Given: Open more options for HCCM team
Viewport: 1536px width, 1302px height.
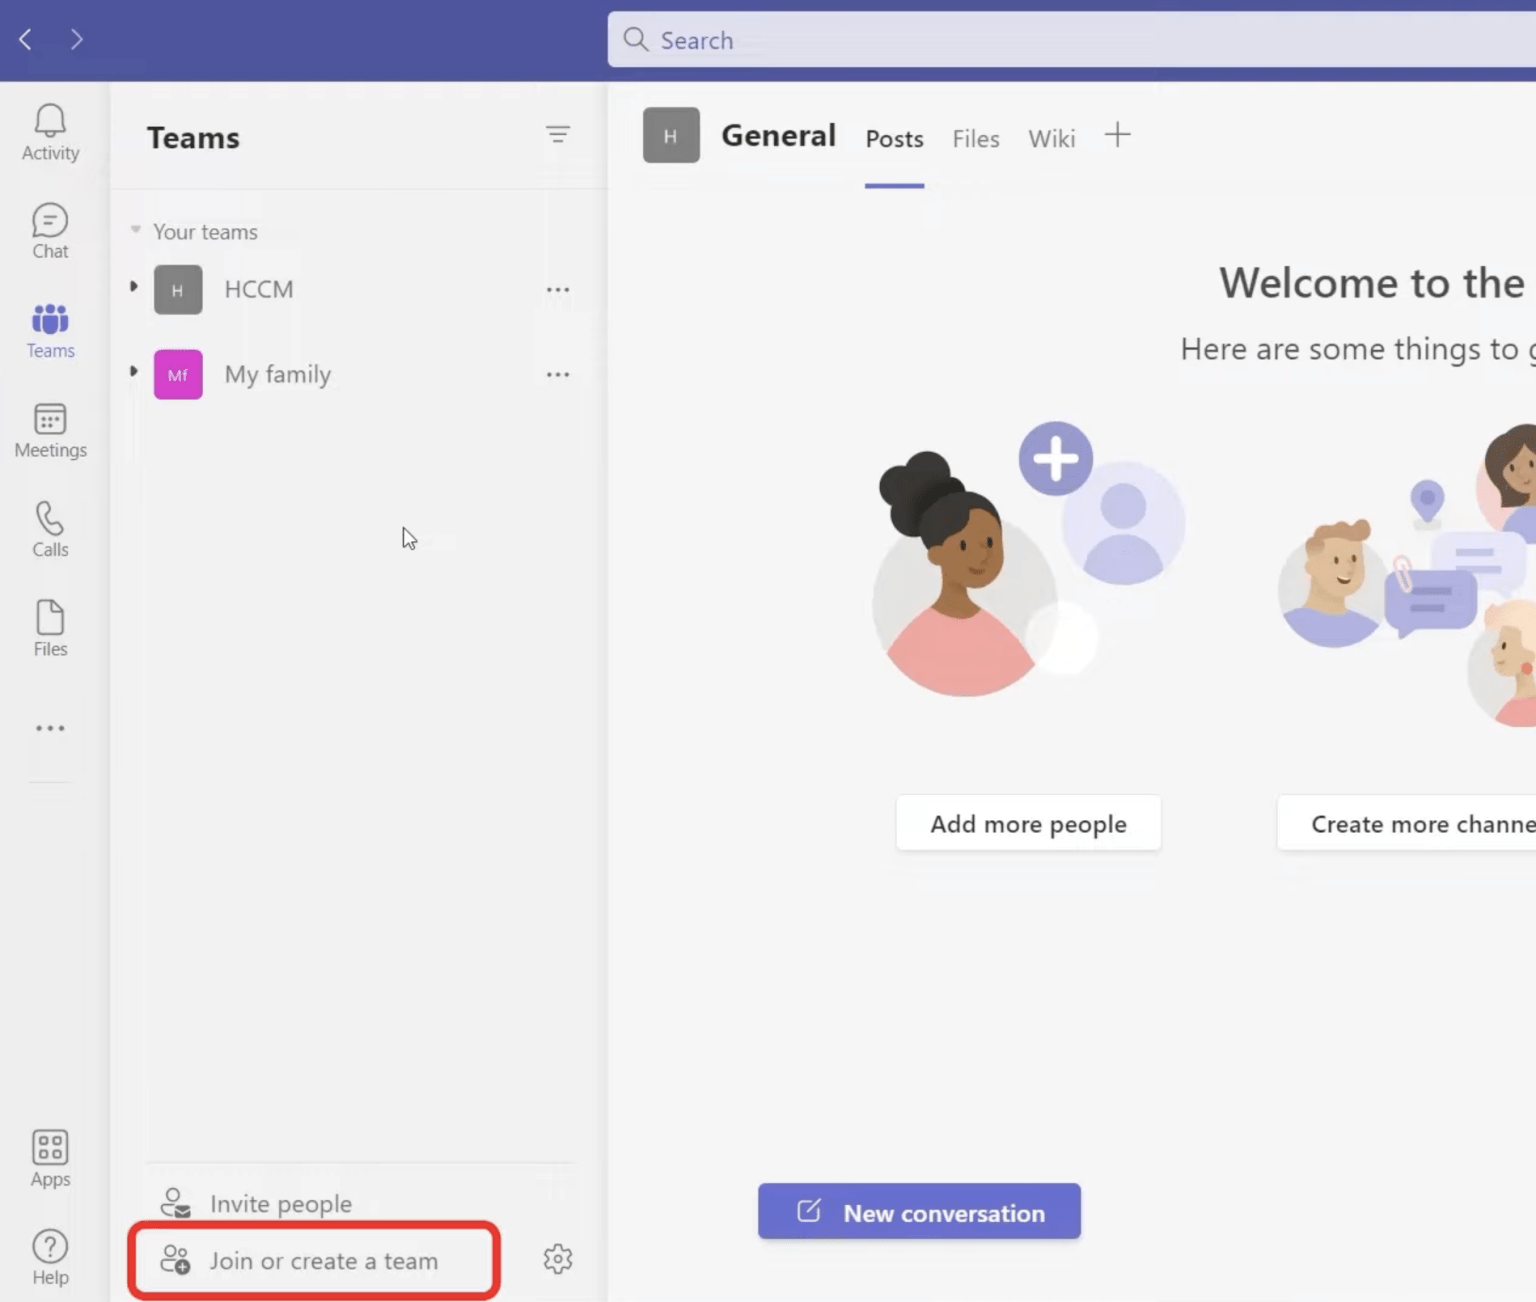Looking at the screenshot, I should pos(557,289).
